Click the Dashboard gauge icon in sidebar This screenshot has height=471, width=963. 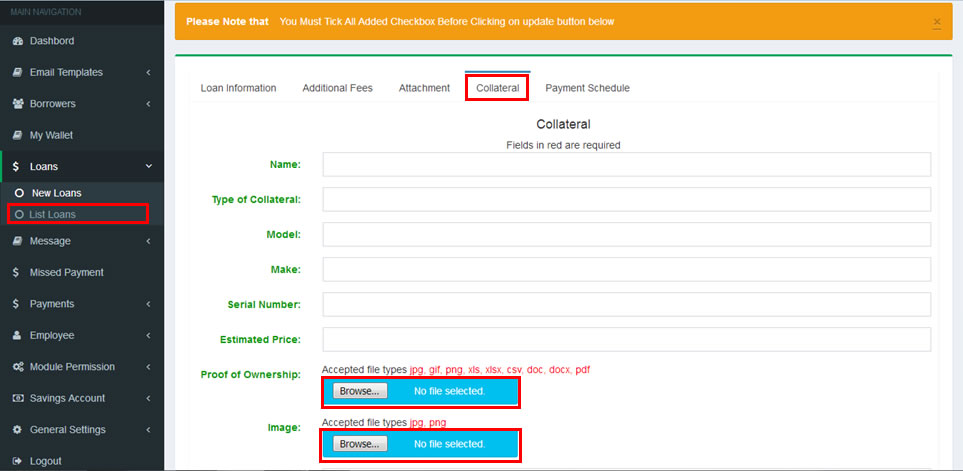tap(18, 41)
